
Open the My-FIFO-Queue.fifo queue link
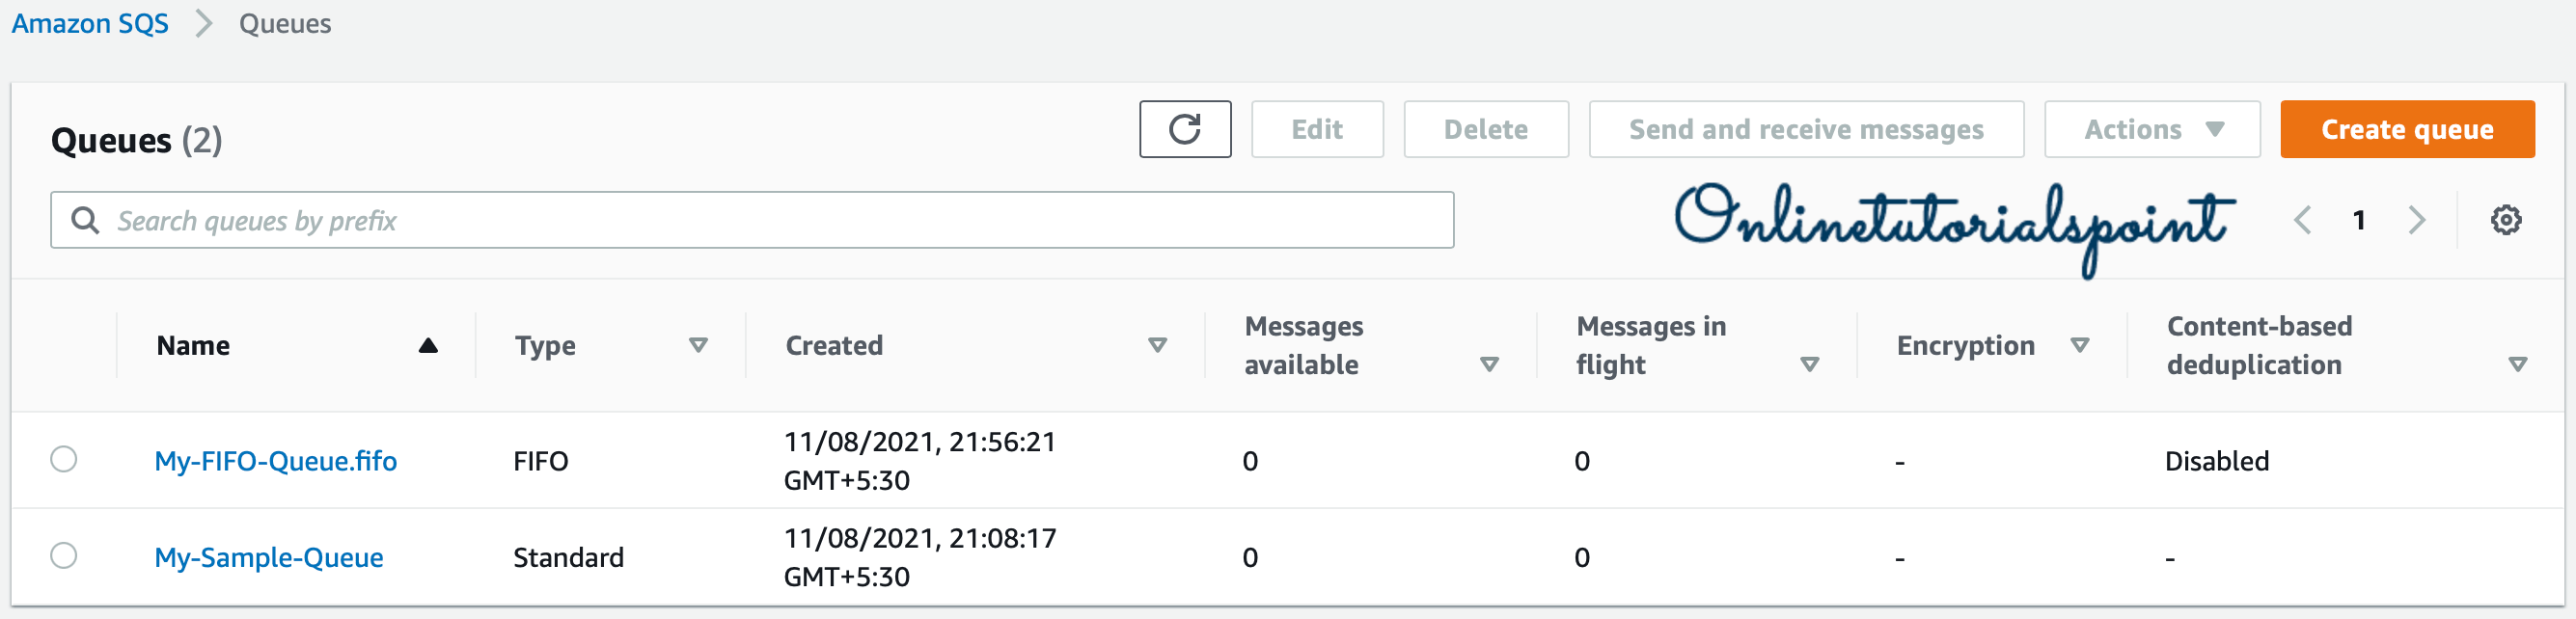[x=275, y=461]
